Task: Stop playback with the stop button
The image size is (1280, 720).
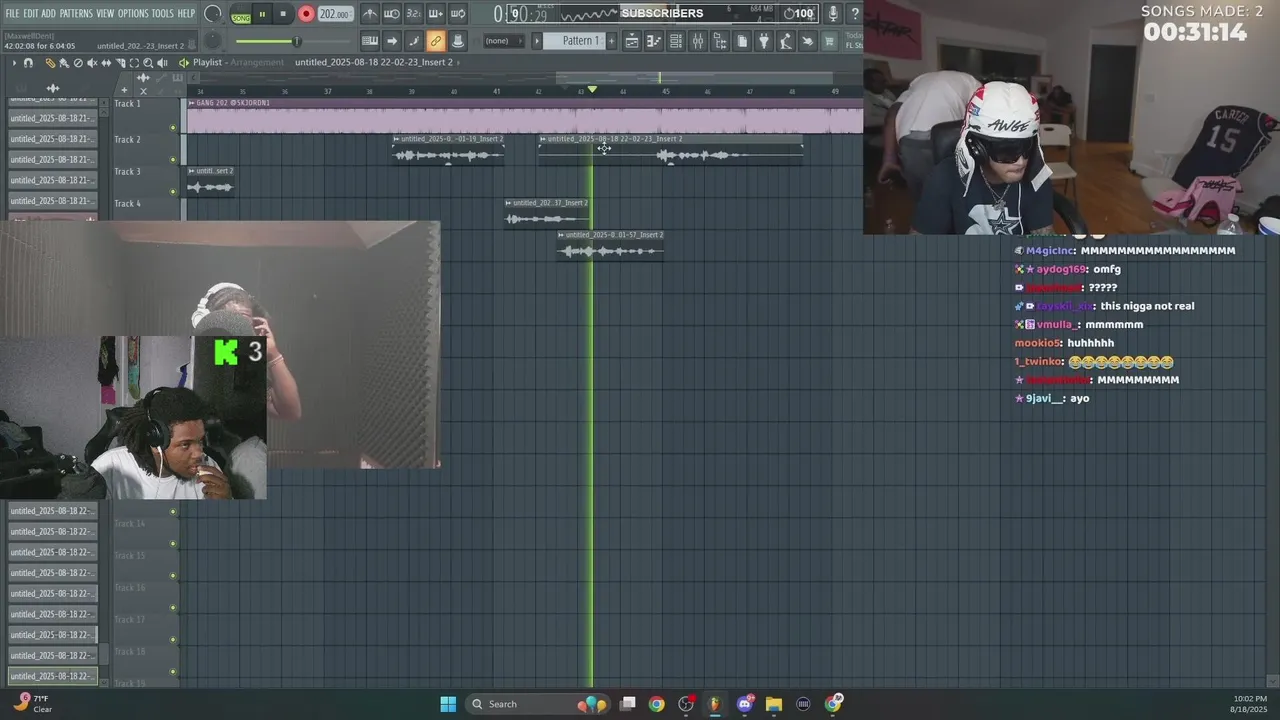Action: [x=283, y=14]
